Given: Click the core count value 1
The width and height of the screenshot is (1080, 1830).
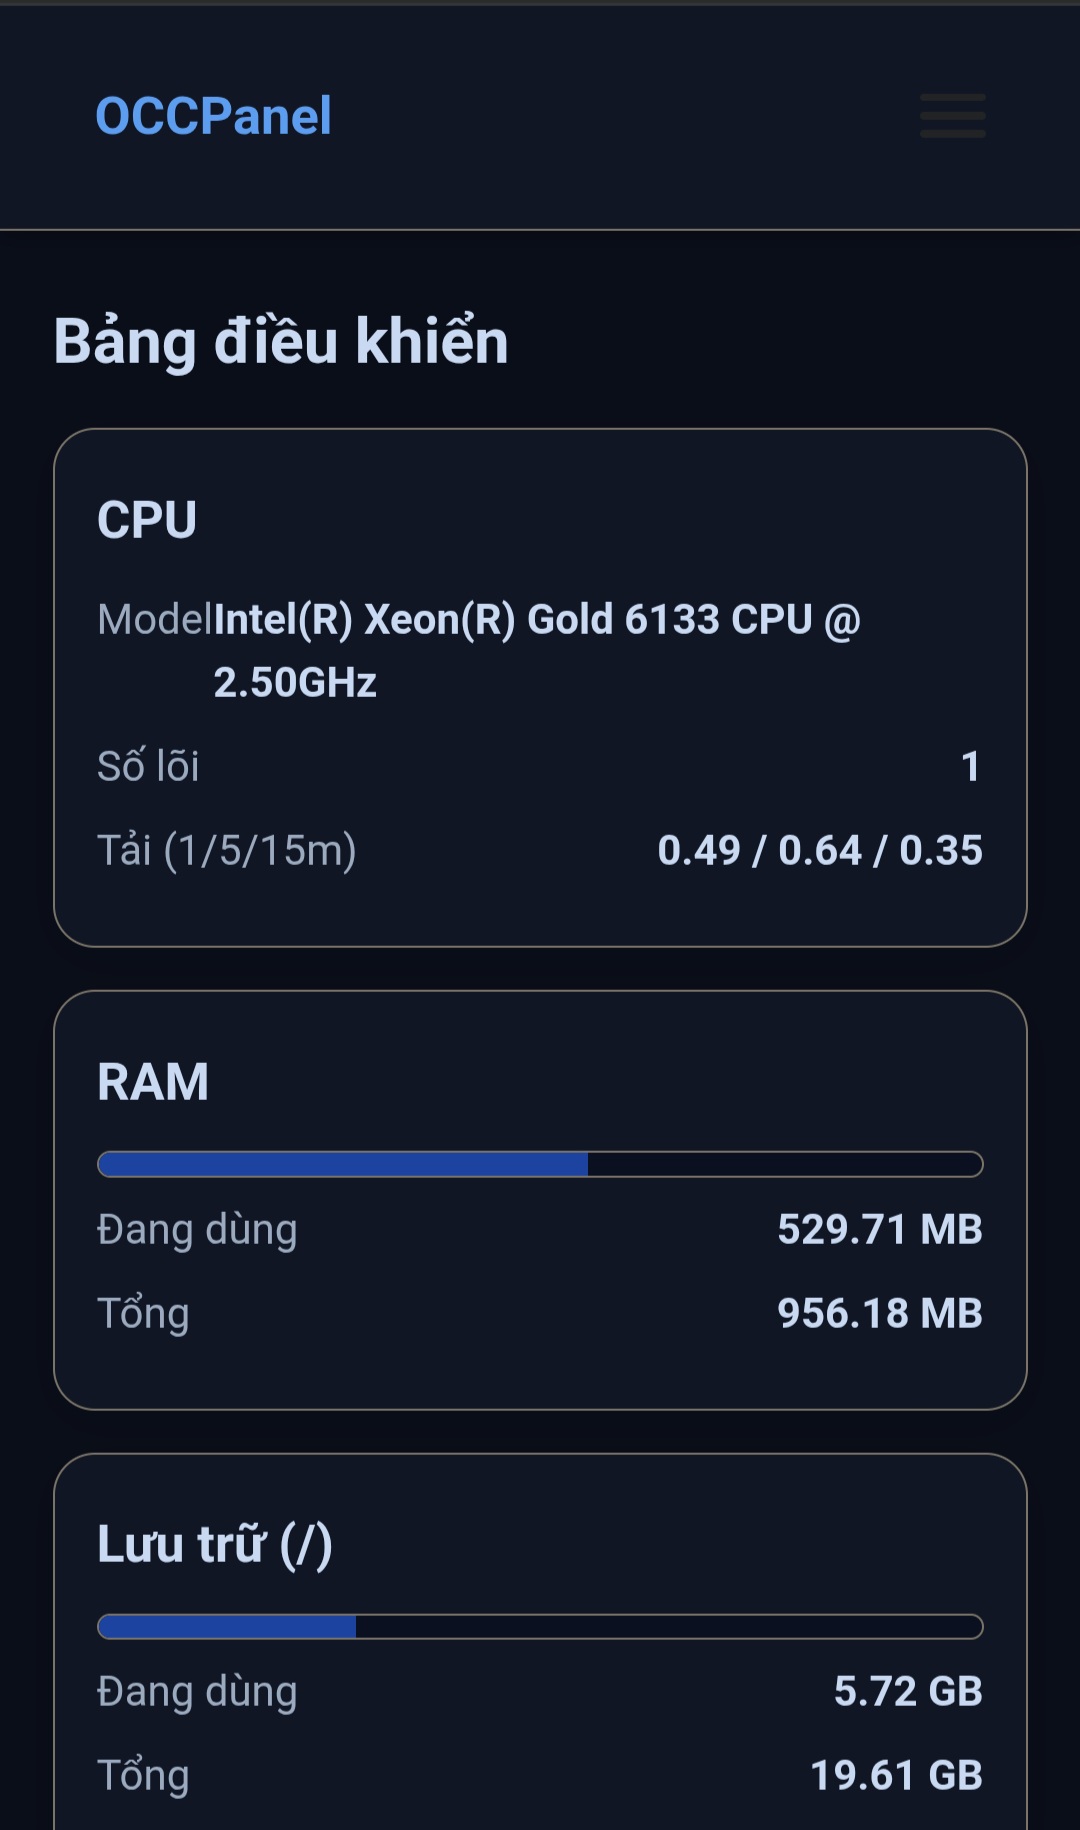Looking at the screenshot, I should [970, 766].
